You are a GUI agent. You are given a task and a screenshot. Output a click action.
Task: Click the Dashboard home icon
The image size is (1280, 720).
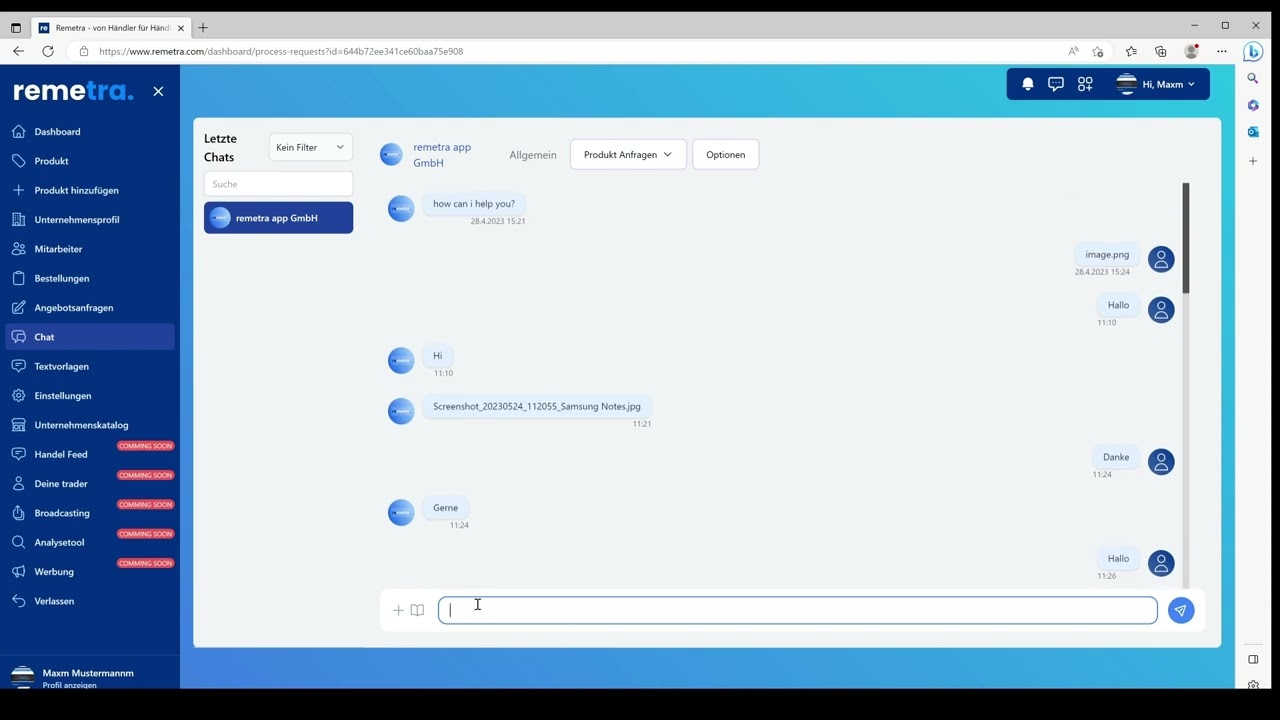[x=18, y=131]
